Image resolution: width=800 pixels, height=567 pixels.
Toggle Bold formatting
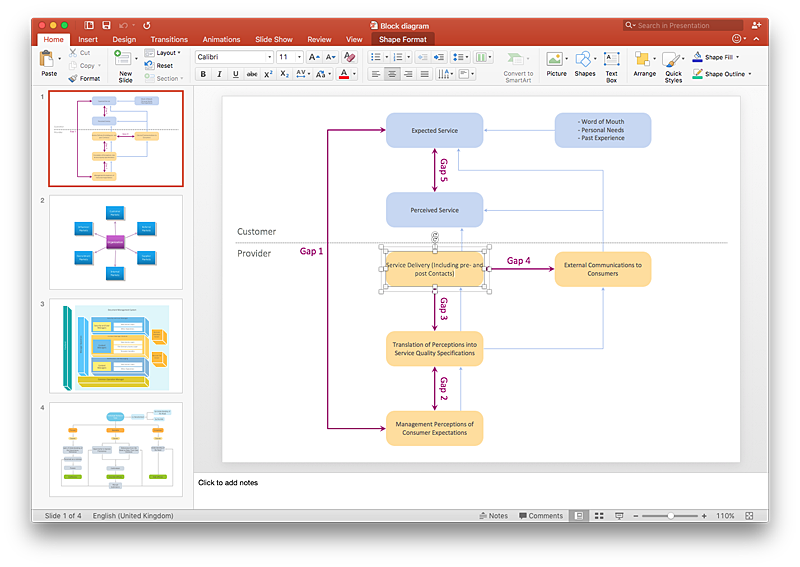point(203,75)
